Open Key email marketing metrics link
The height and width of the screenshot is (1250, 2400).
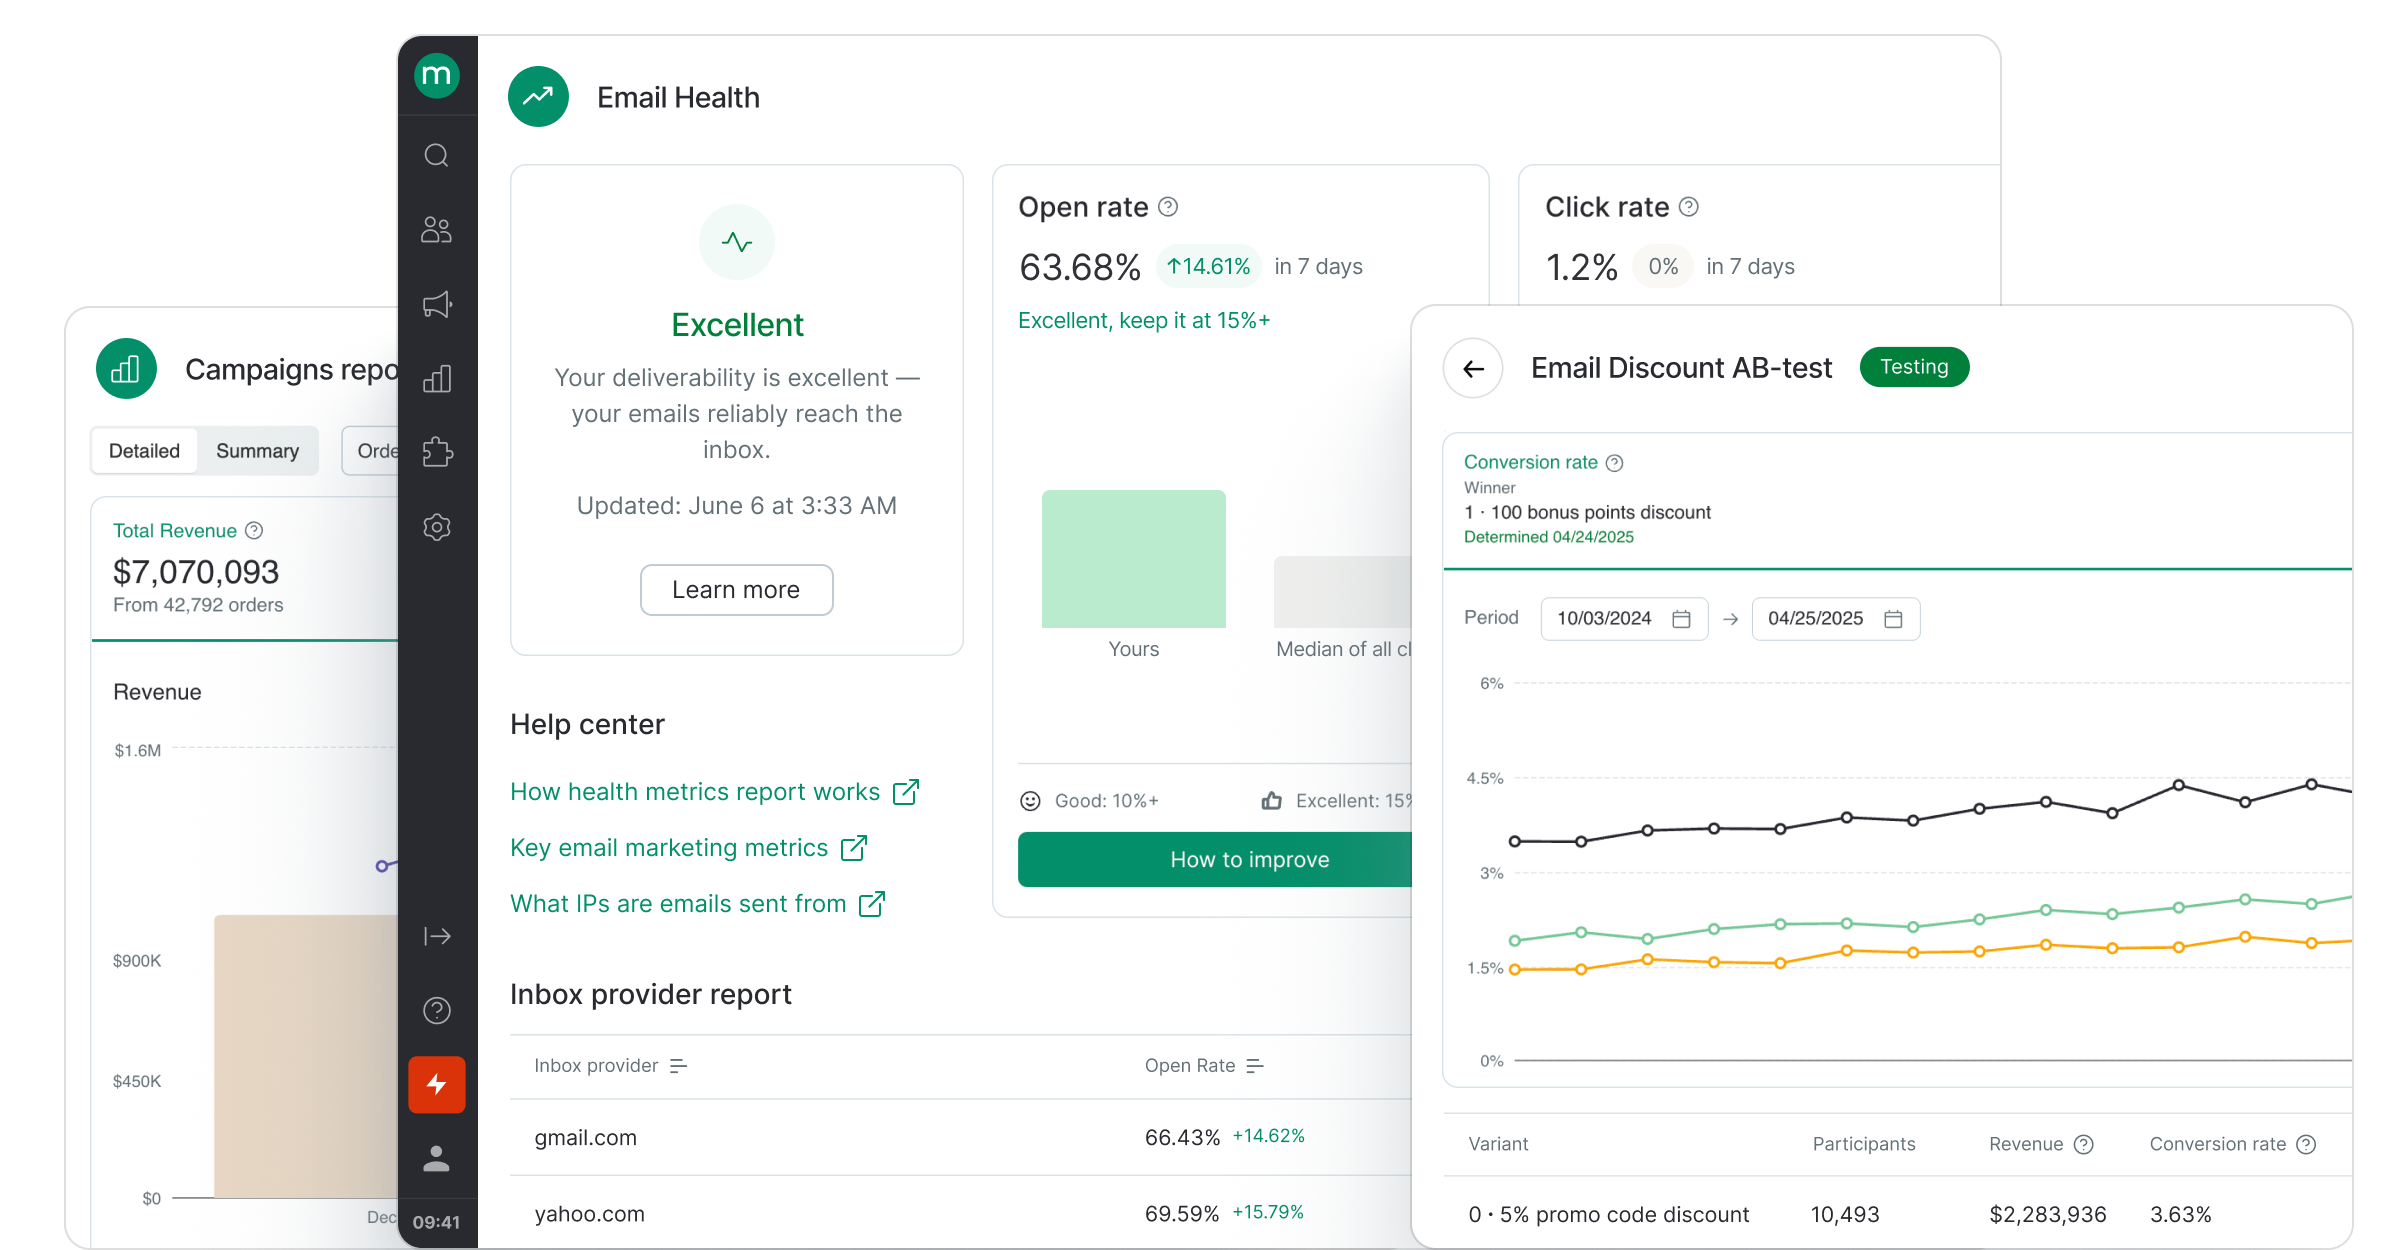click(x=688, y=848)
